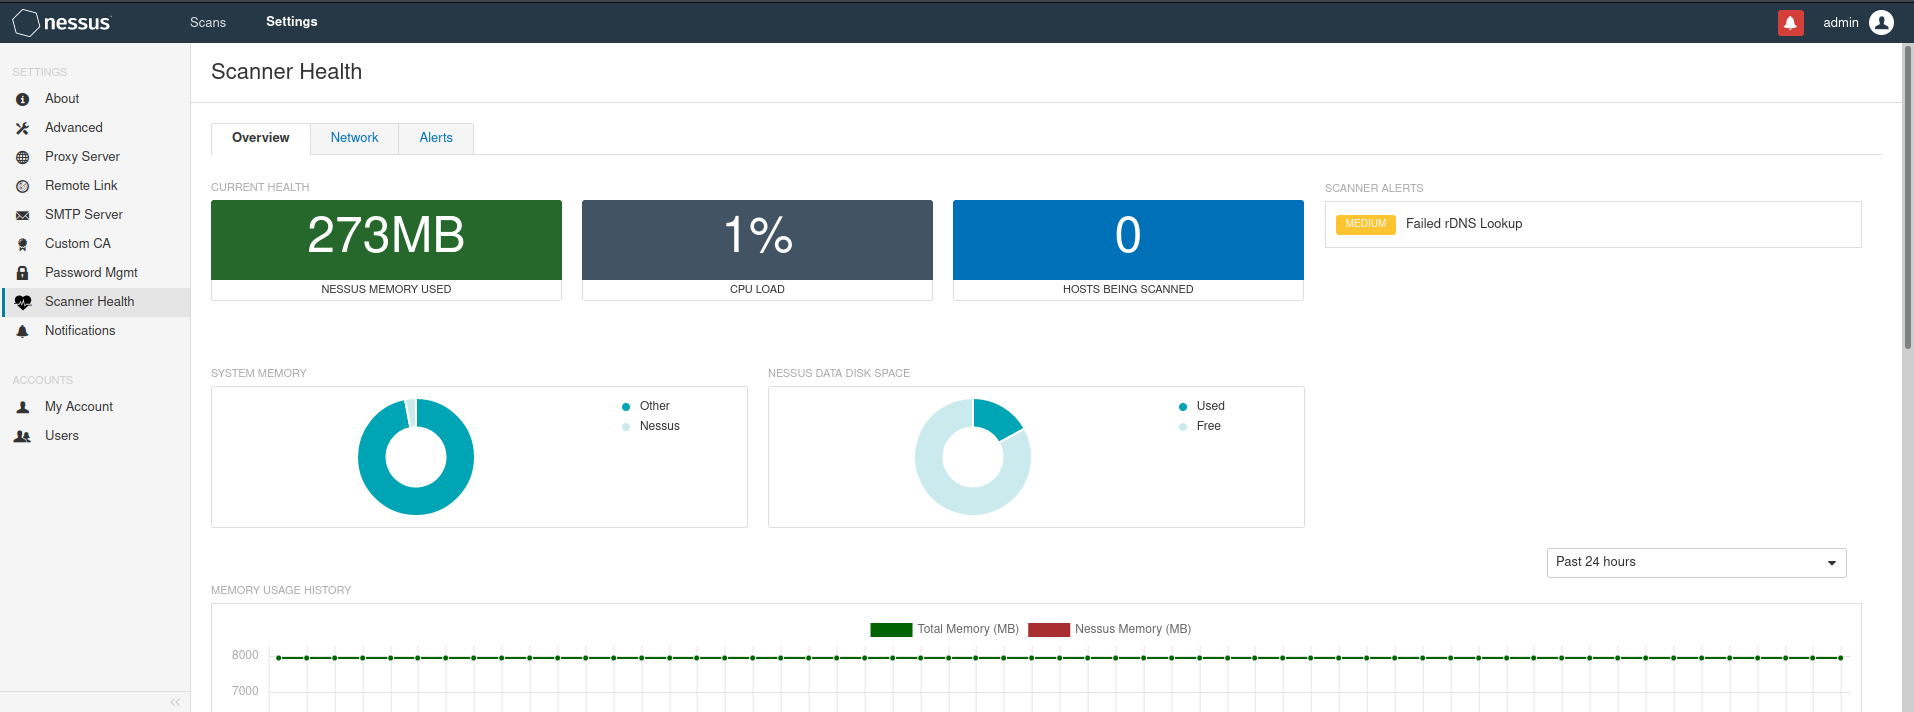Open the Past 24 hours dropdown
Viewport: 1914px width, 712px height.
coord(1696,562)
